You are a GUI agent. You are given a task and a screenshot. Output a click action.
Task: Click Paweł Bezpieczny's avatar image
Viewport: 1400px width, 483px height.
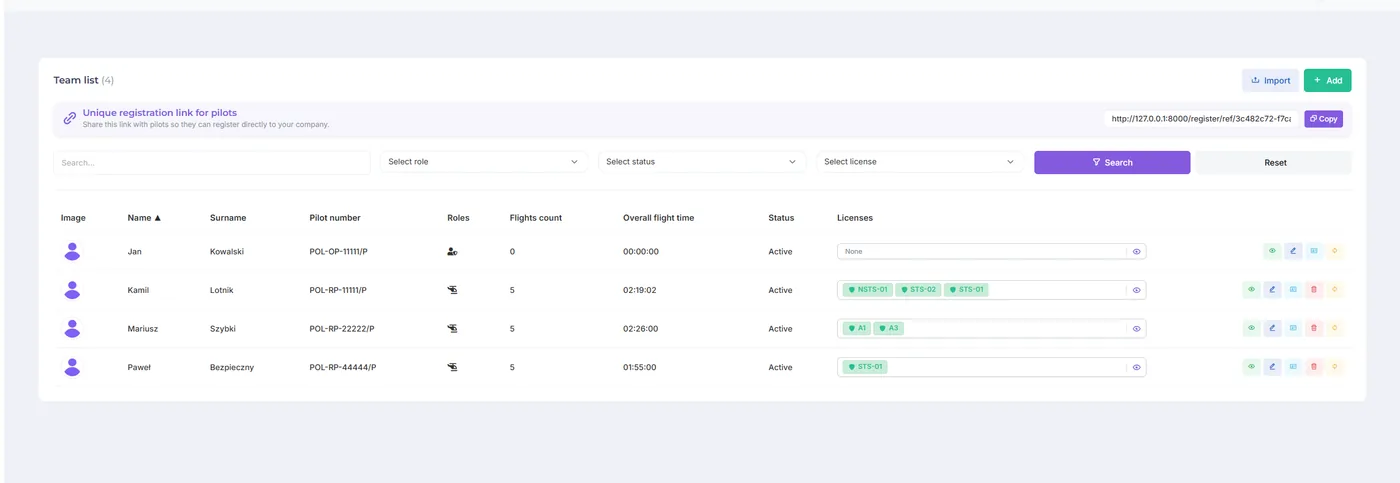[72, 367]
